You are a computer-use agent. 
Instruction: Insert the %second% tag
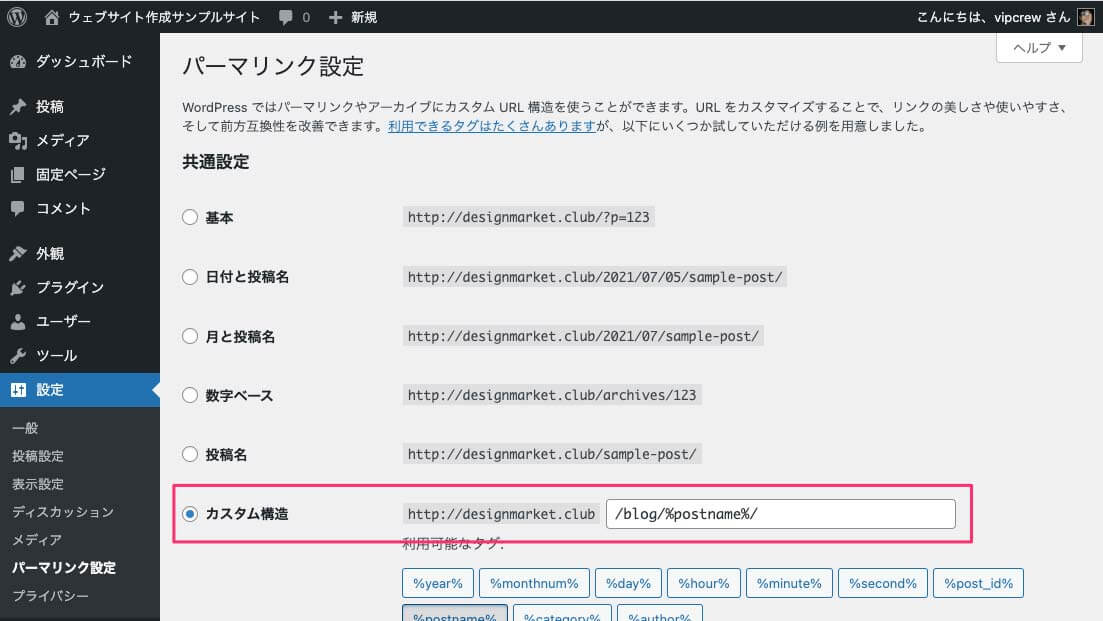(x=883, y=583)
